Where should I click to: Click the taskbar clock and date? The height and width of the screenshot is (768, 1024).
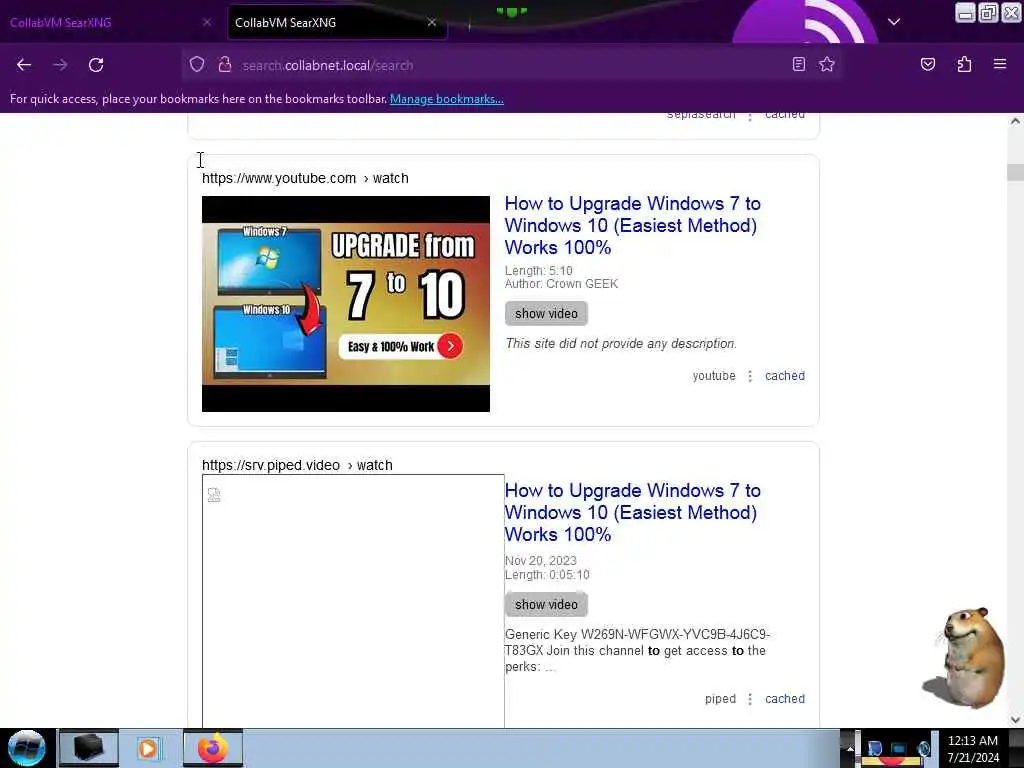[x=973, y=749]
